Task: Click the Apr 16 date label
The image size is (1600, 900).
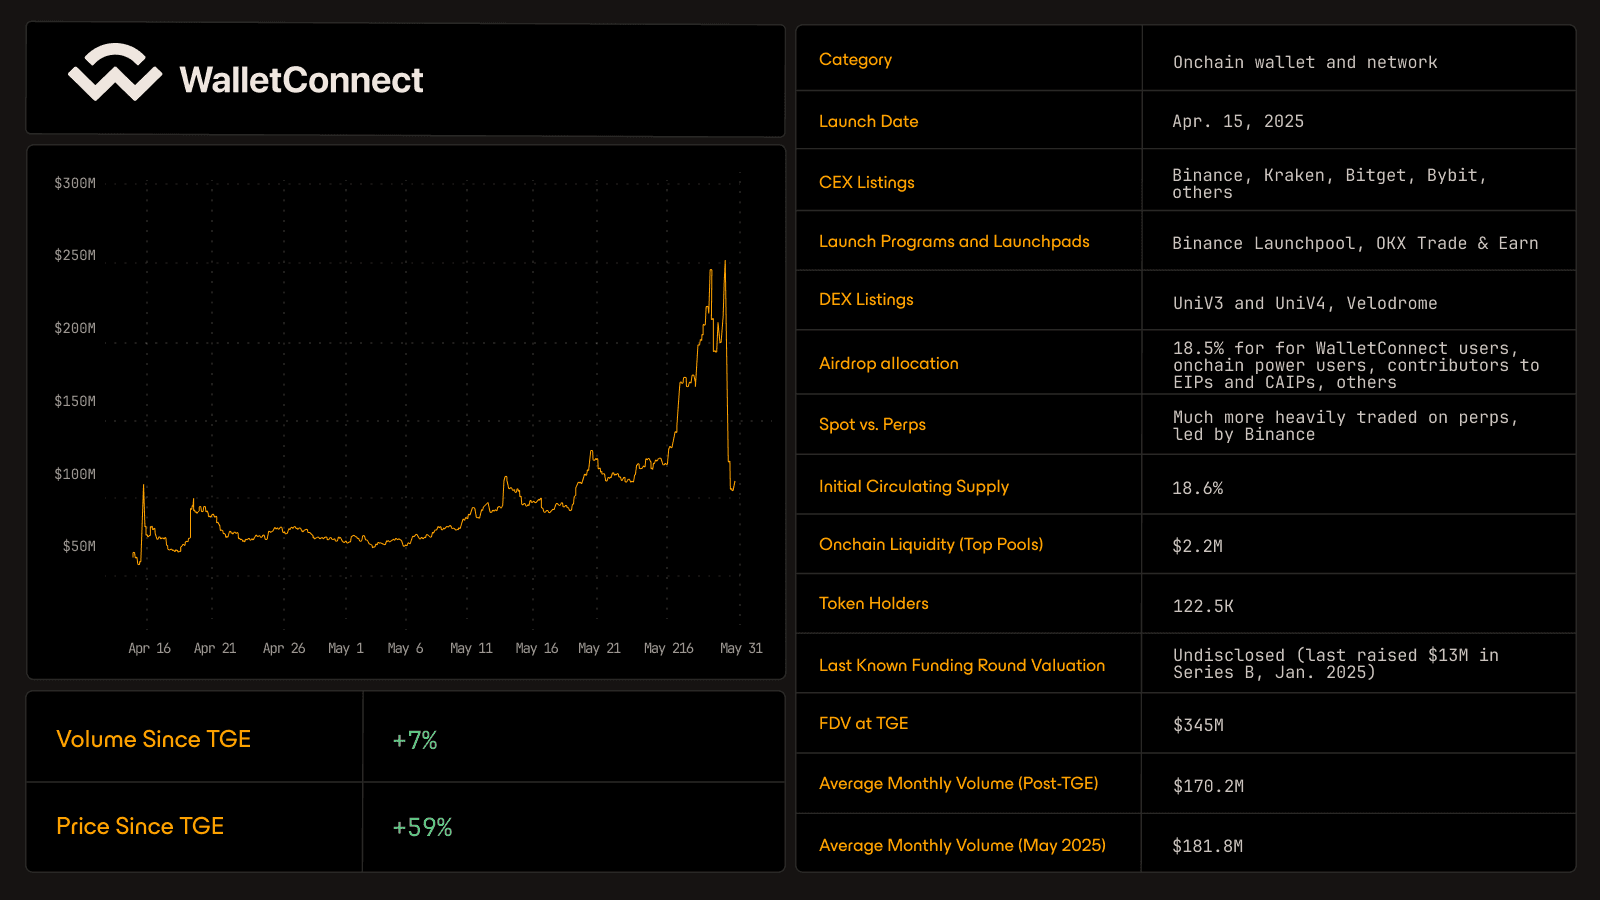Action: pos(150,648)
